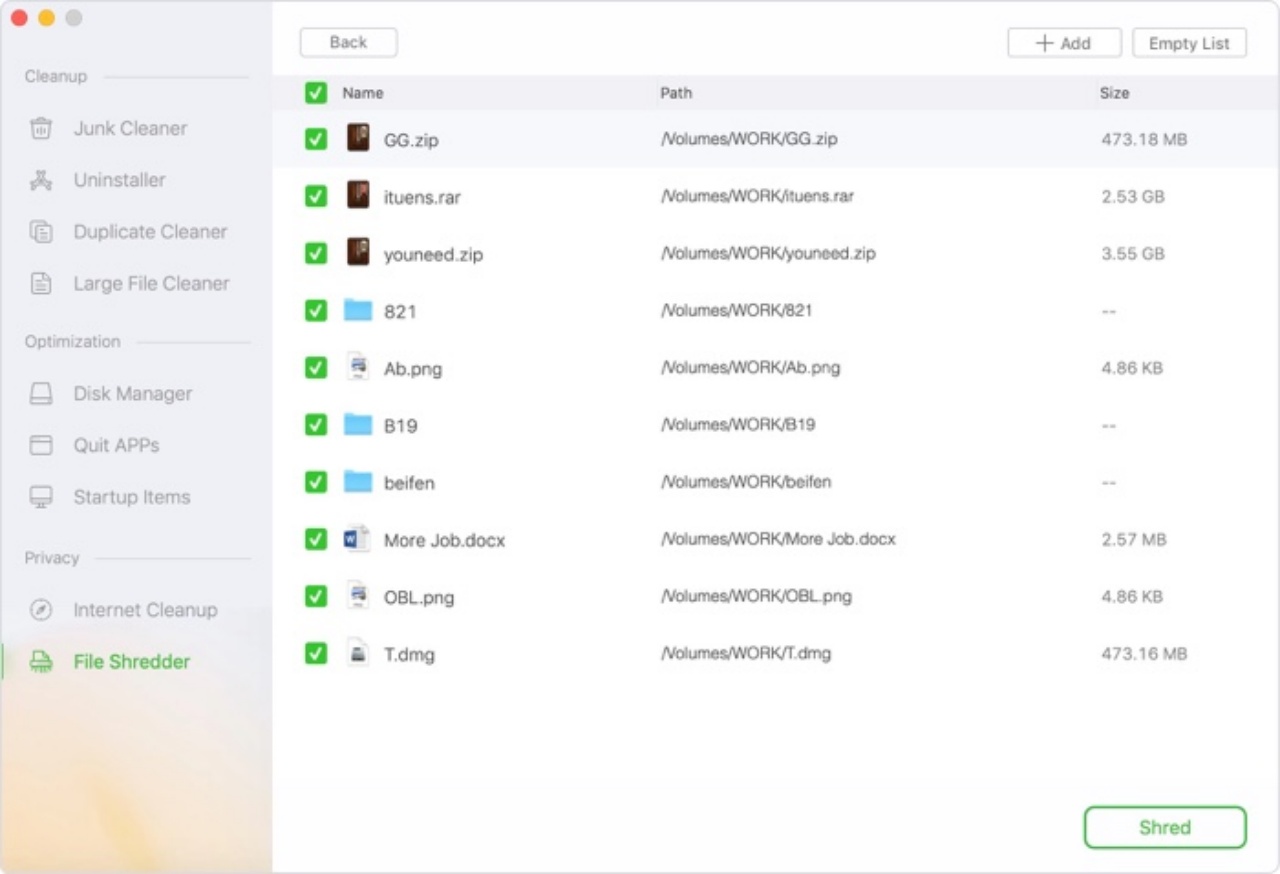Viewport: 1280px width, 874px height.
Task: Sort by the Size column header
Action: [1114, 93]
